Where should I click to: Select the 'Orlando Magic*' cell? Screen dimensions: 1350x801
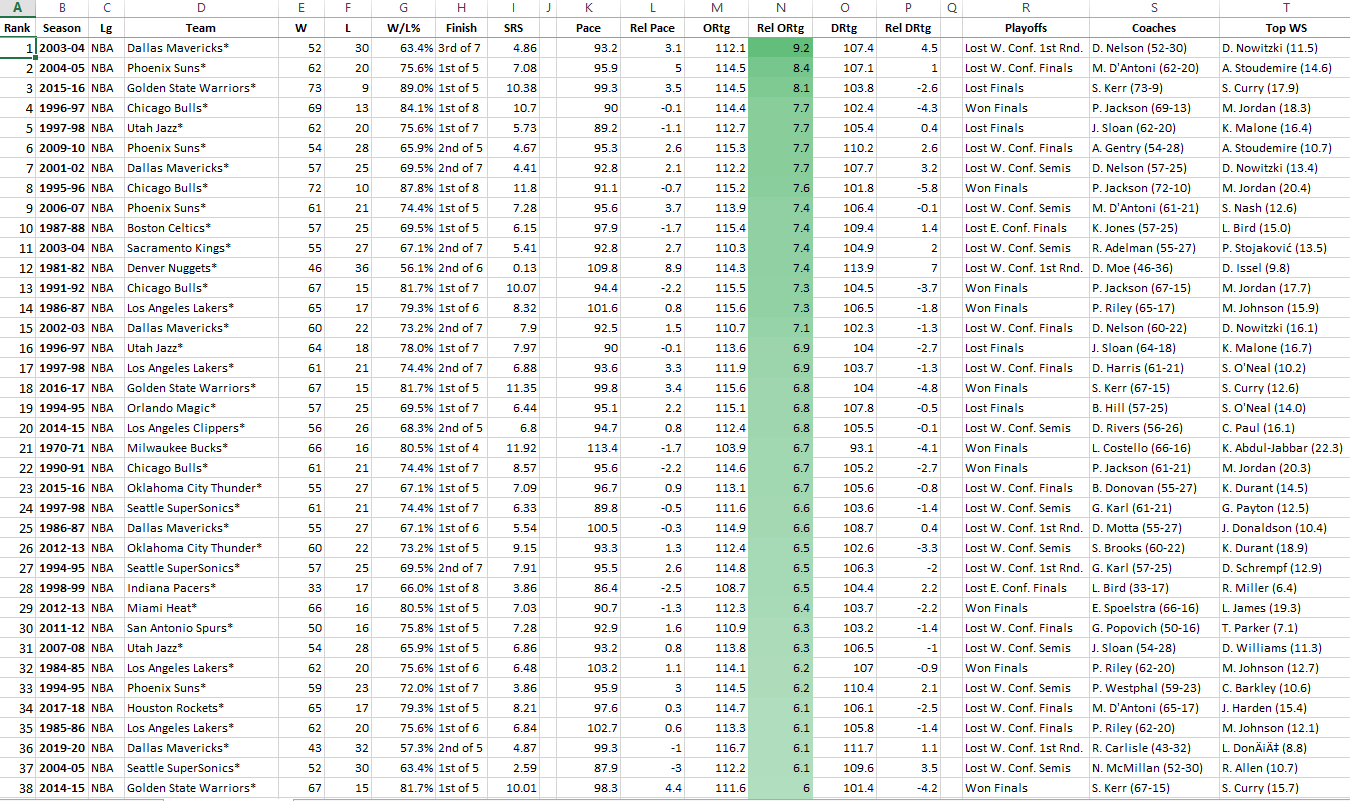coord(200,408)
